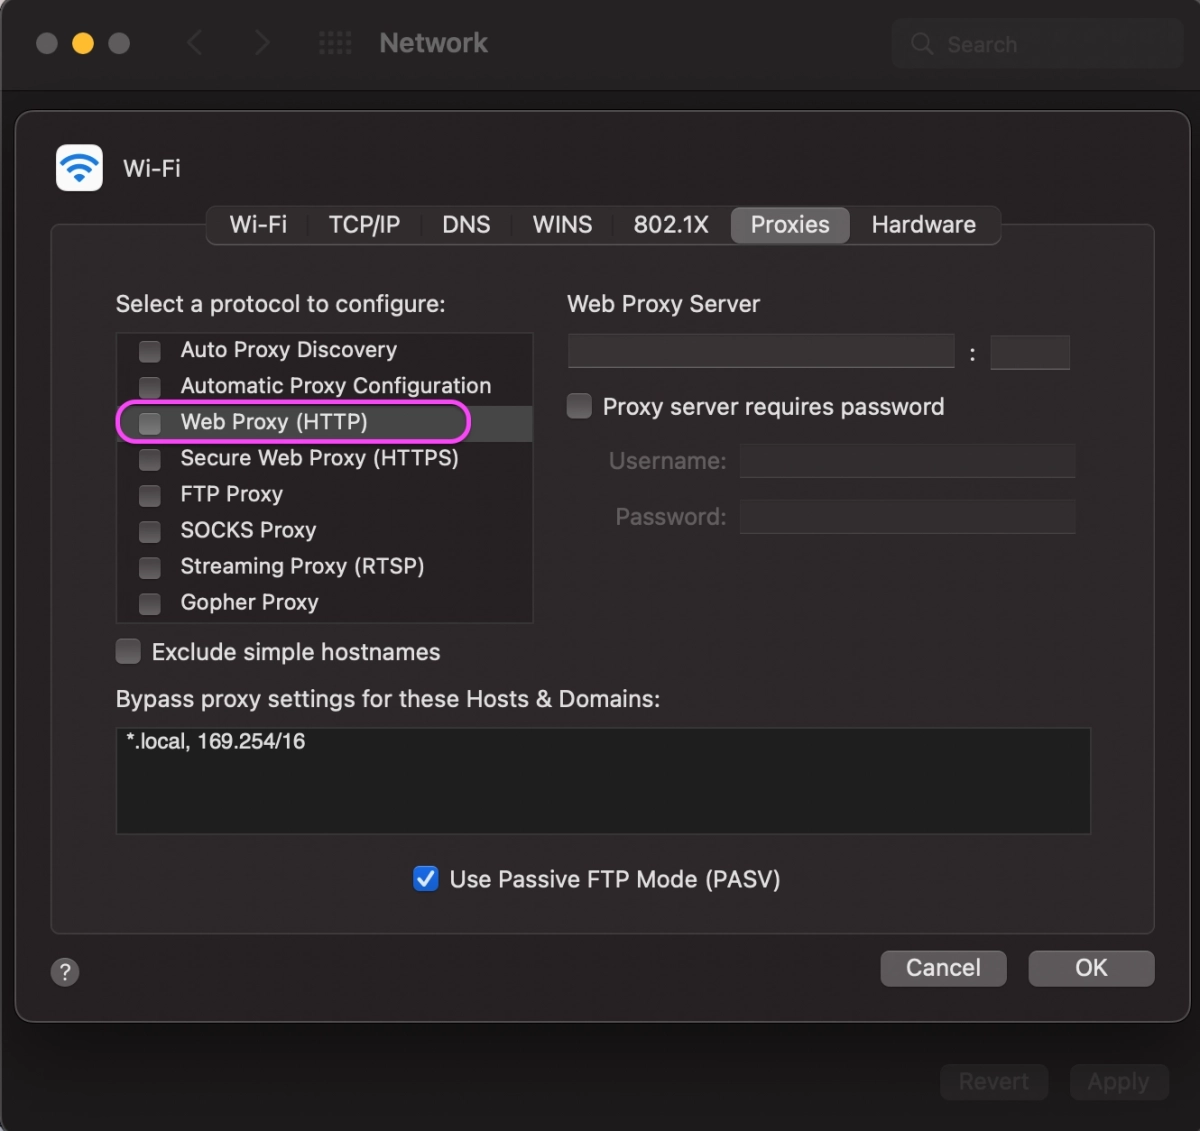Enable the SOCKS Proxy protocol
1200x1131 pixels.
pos(150,531)
